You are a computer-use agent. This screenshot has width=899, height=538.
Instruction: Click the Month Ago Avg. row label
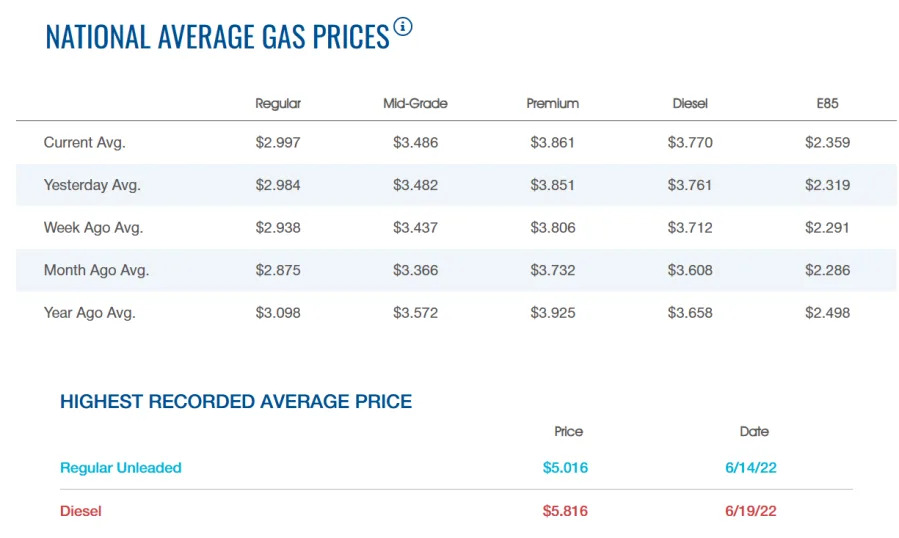pos(96,270)
